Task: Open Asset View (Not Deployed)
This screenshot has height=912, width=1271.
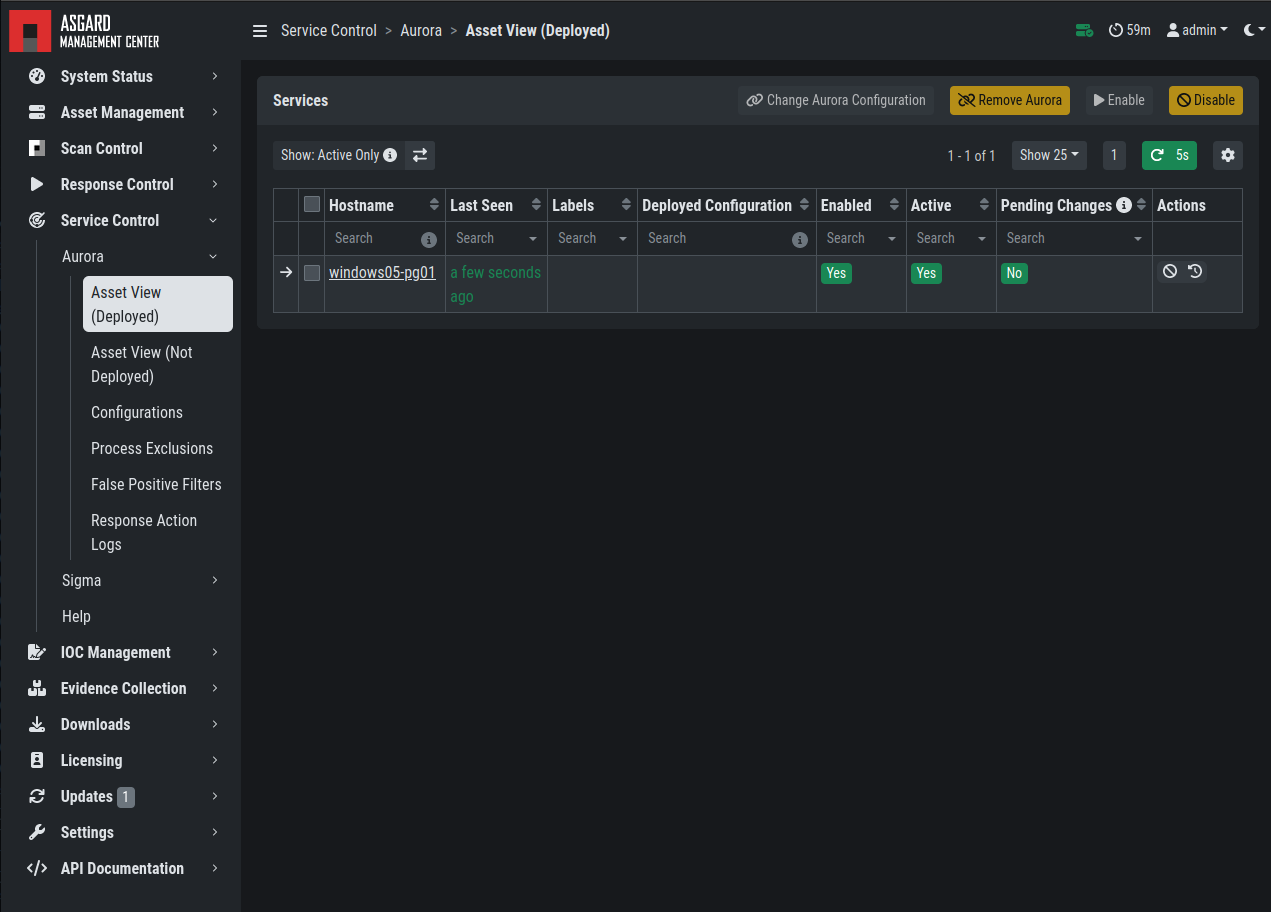Action: (158, 364)
